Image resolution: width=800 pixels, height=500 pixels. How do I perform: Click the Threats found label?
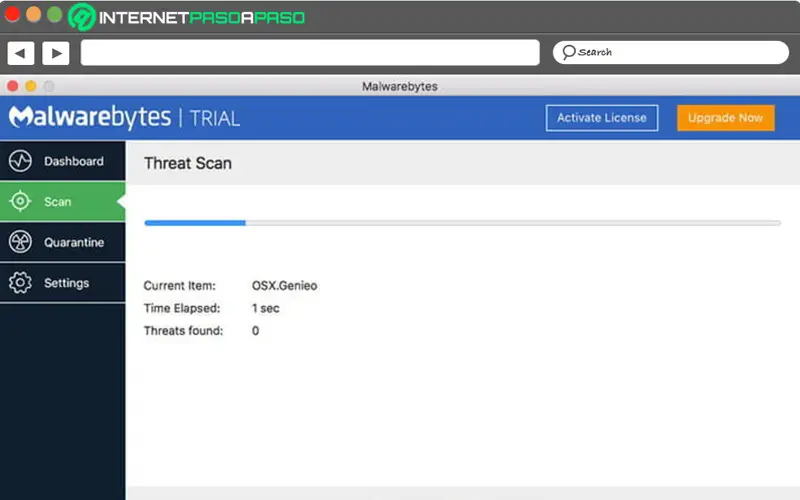183,331
